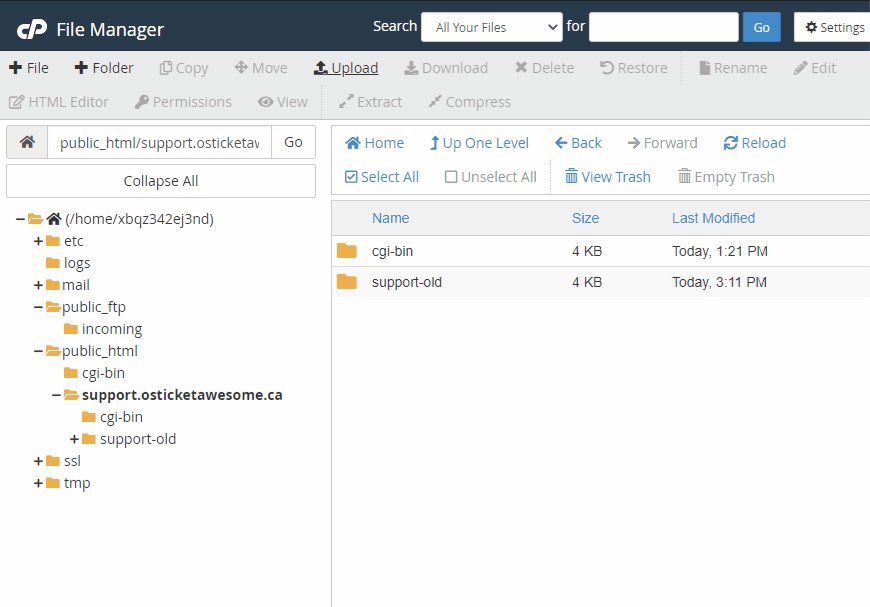Screen dimensions: 870x607
Task: Collapse the public_ftp folder in tree
Action: (38, 307)
